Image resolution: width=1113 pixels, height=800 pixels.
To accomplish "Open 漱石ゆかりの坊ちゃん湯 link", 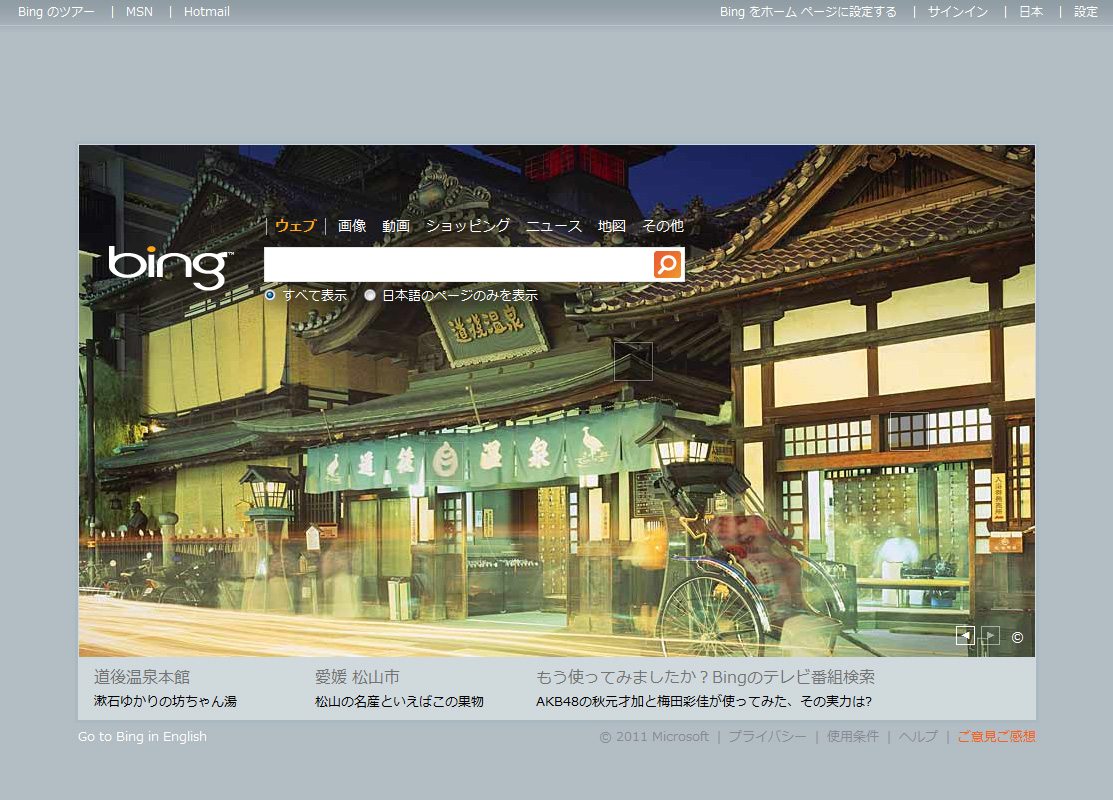I will [165, 701].
